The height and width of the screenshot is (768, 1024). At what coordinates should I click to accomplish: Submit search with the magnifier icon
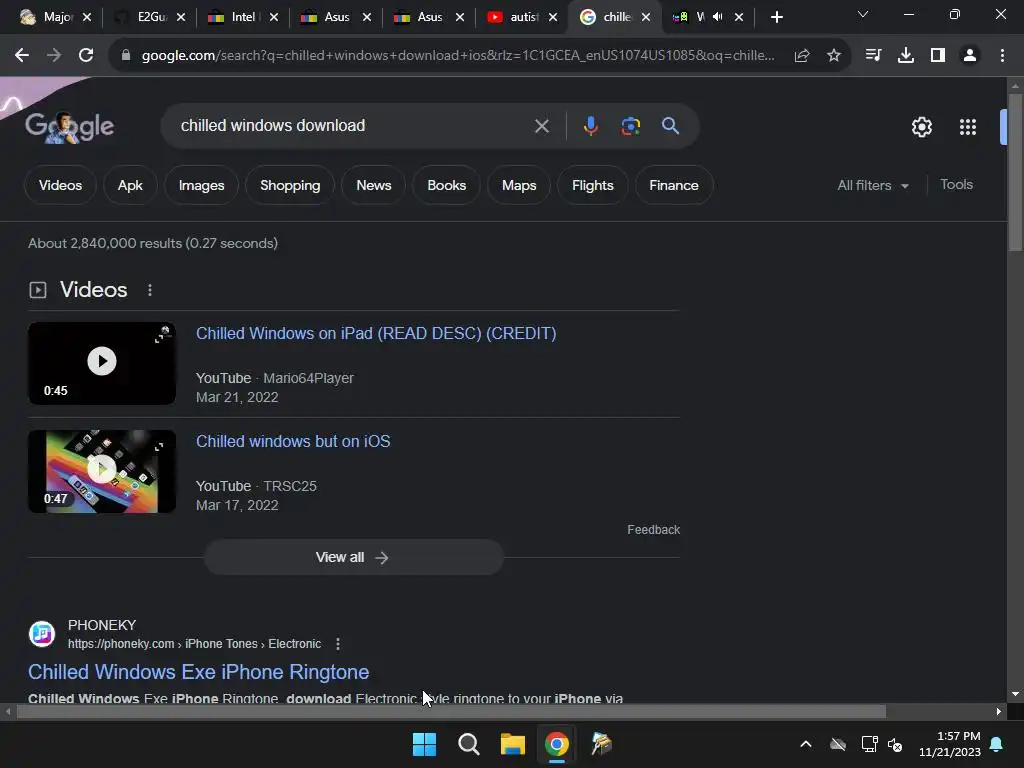(671, 126)
